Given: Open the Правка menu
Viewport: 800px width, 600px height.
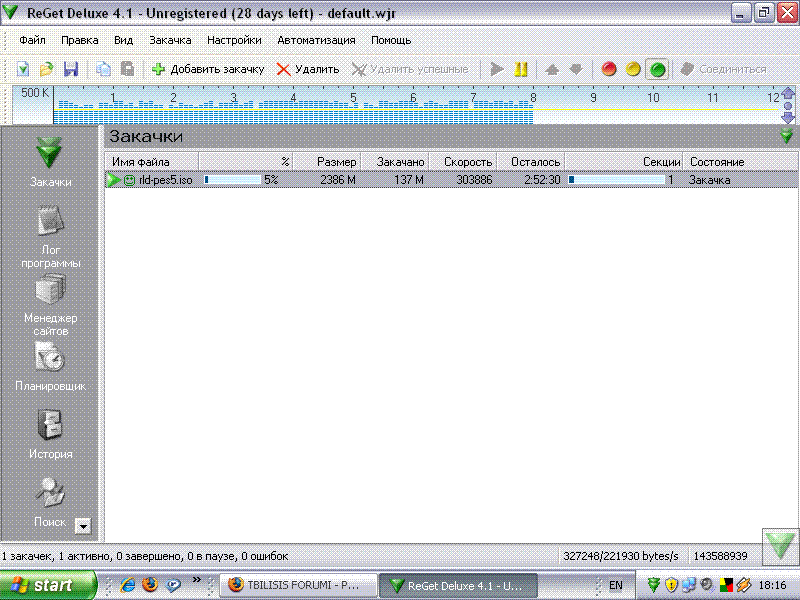Looking at the screenshot, I should (x=80, y=40).
